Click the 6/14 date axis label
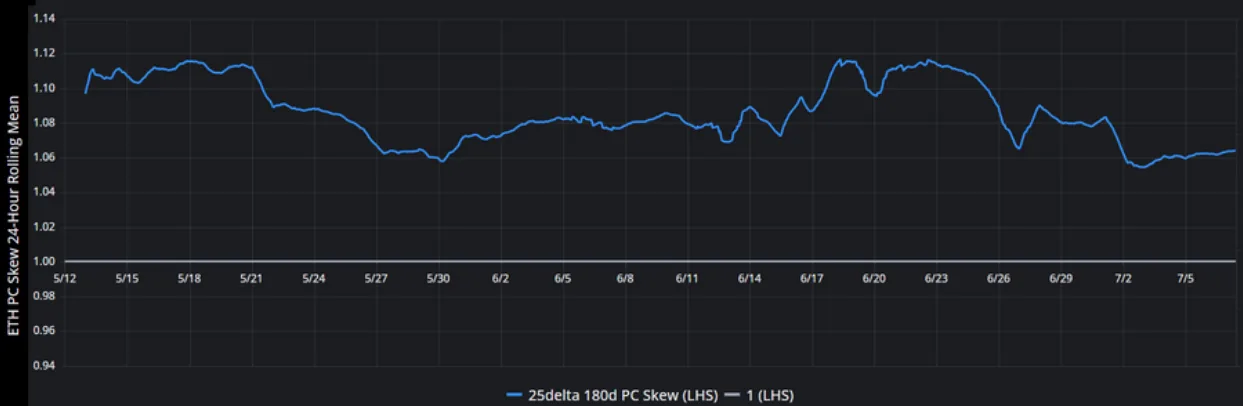The height and width of the screenshot is (406, 1243). coord(750,278)
